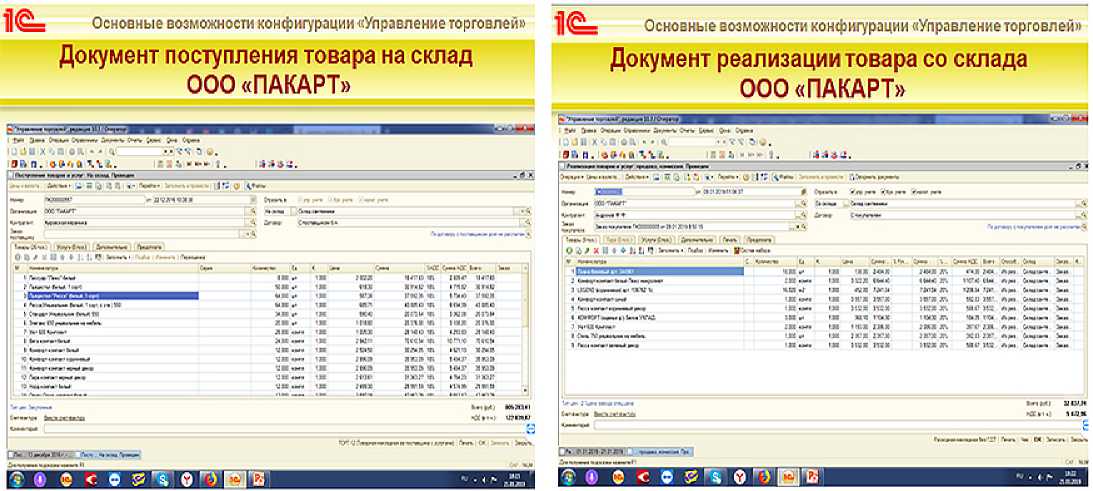Uncheck упр. учете checkbox in Реализация
The image size is (1093, 491).
tap(853, 192)
